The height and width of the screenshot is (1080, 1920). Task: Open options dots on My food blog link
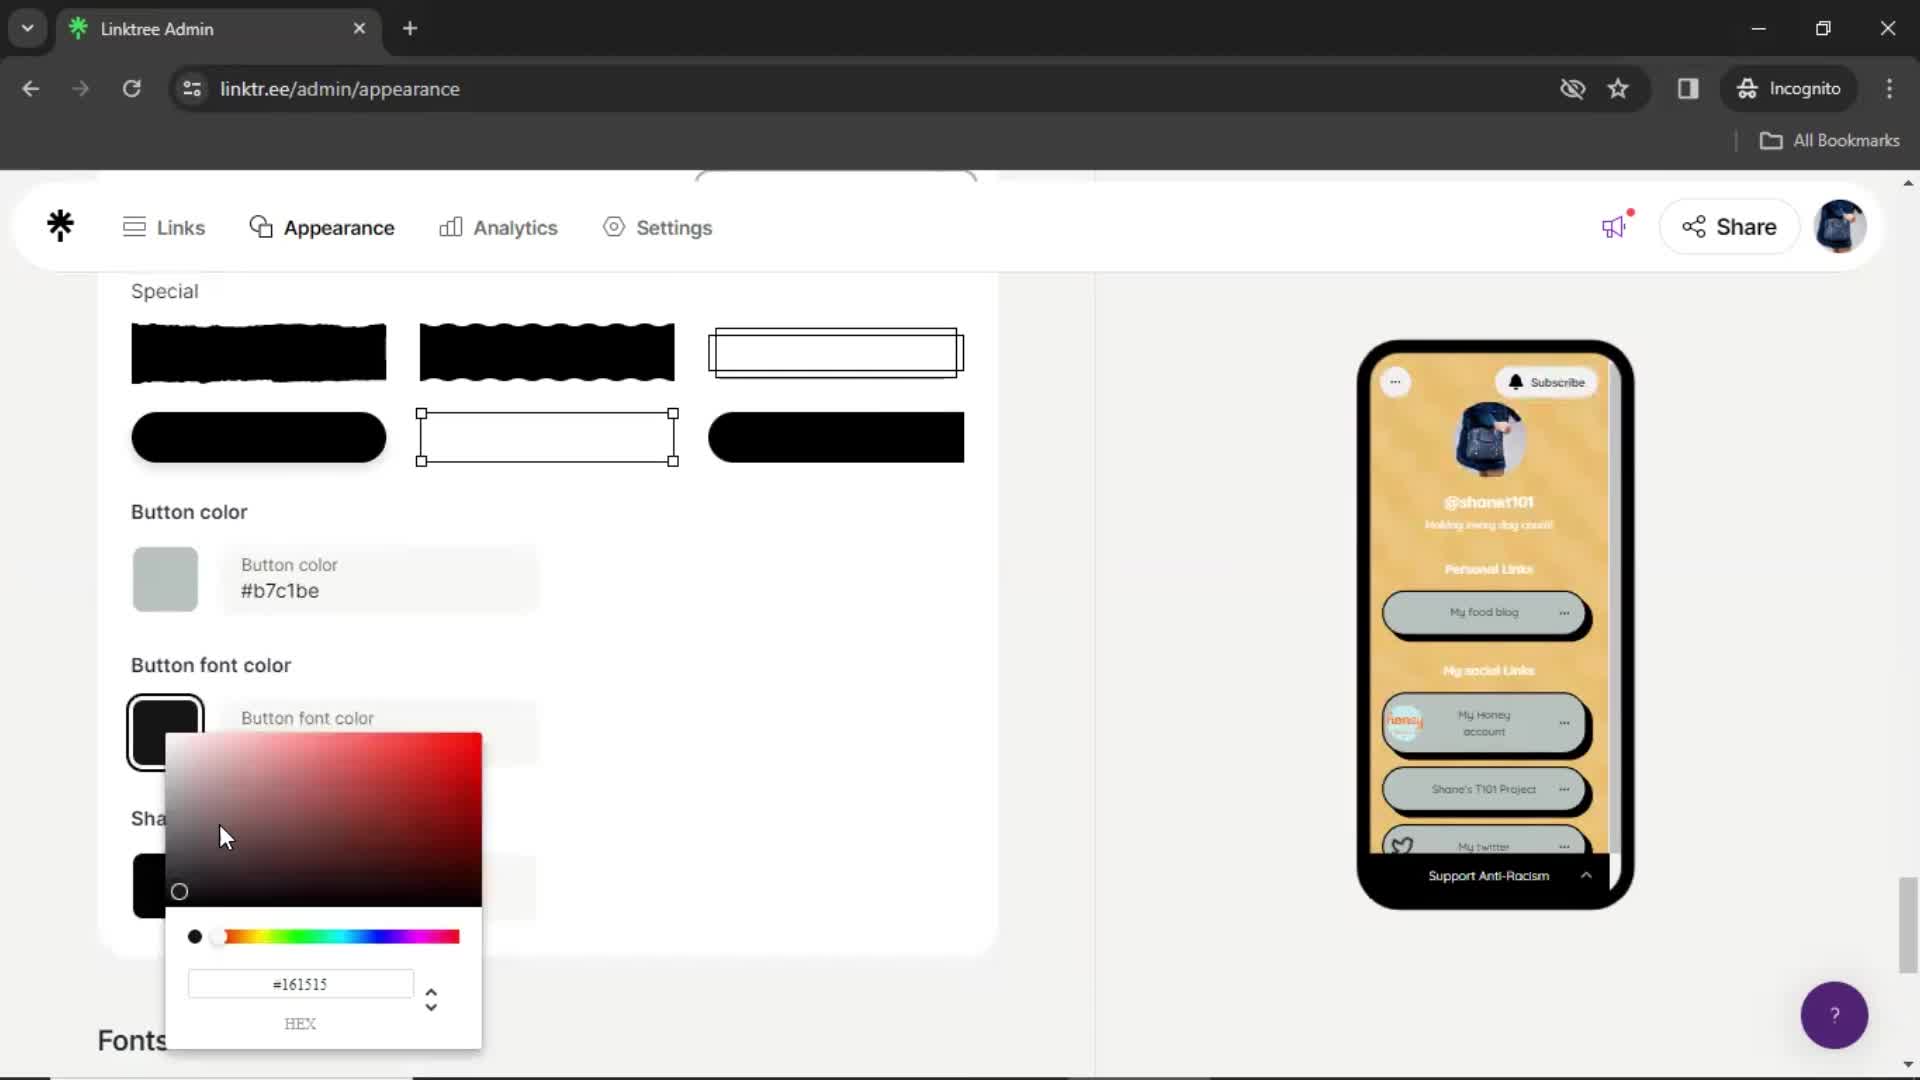click(1564, 612)
